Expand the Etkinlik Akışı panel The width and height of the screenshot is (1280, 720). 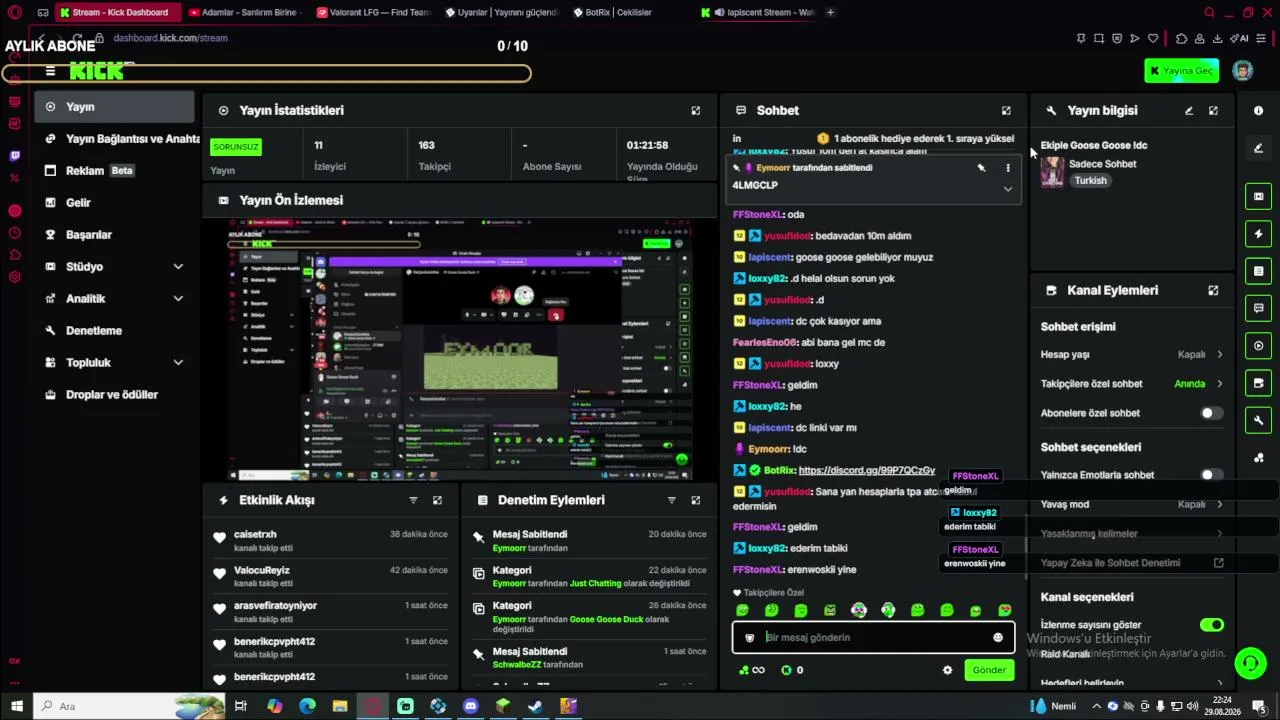click(x=437, y=500)
